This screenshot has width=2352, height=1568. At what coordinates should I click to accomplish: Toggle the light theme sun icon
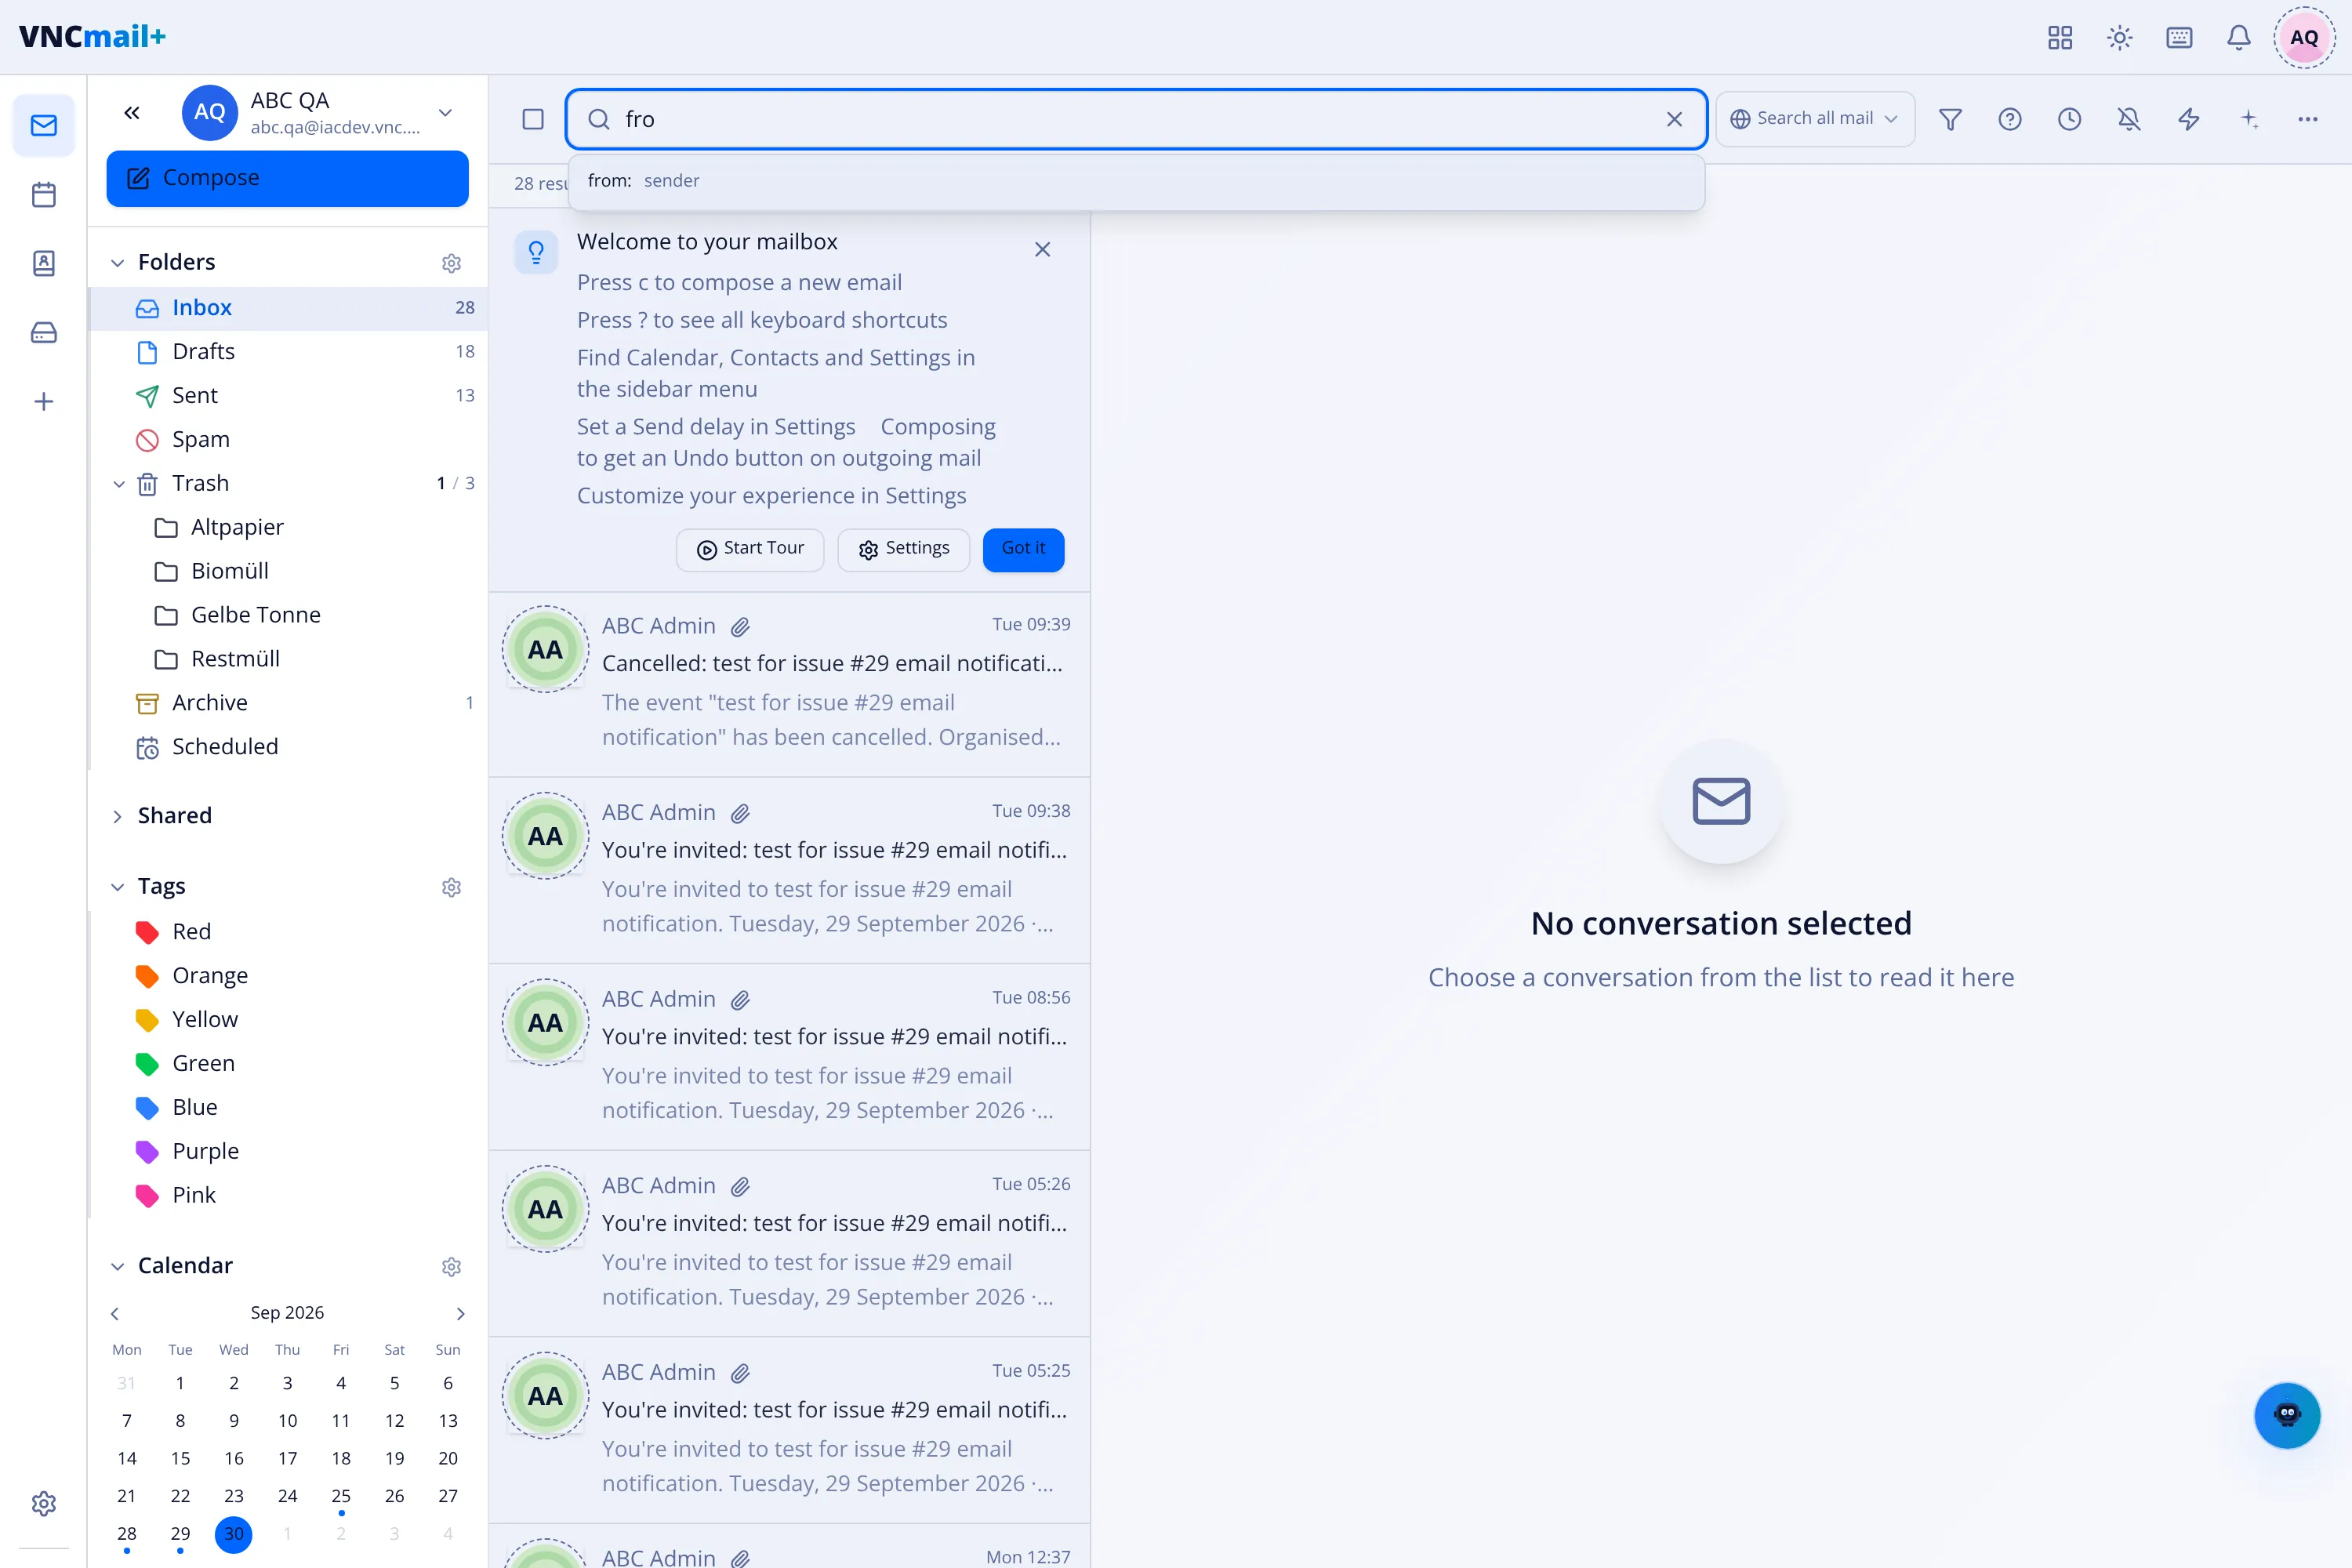click(2119, 38)
